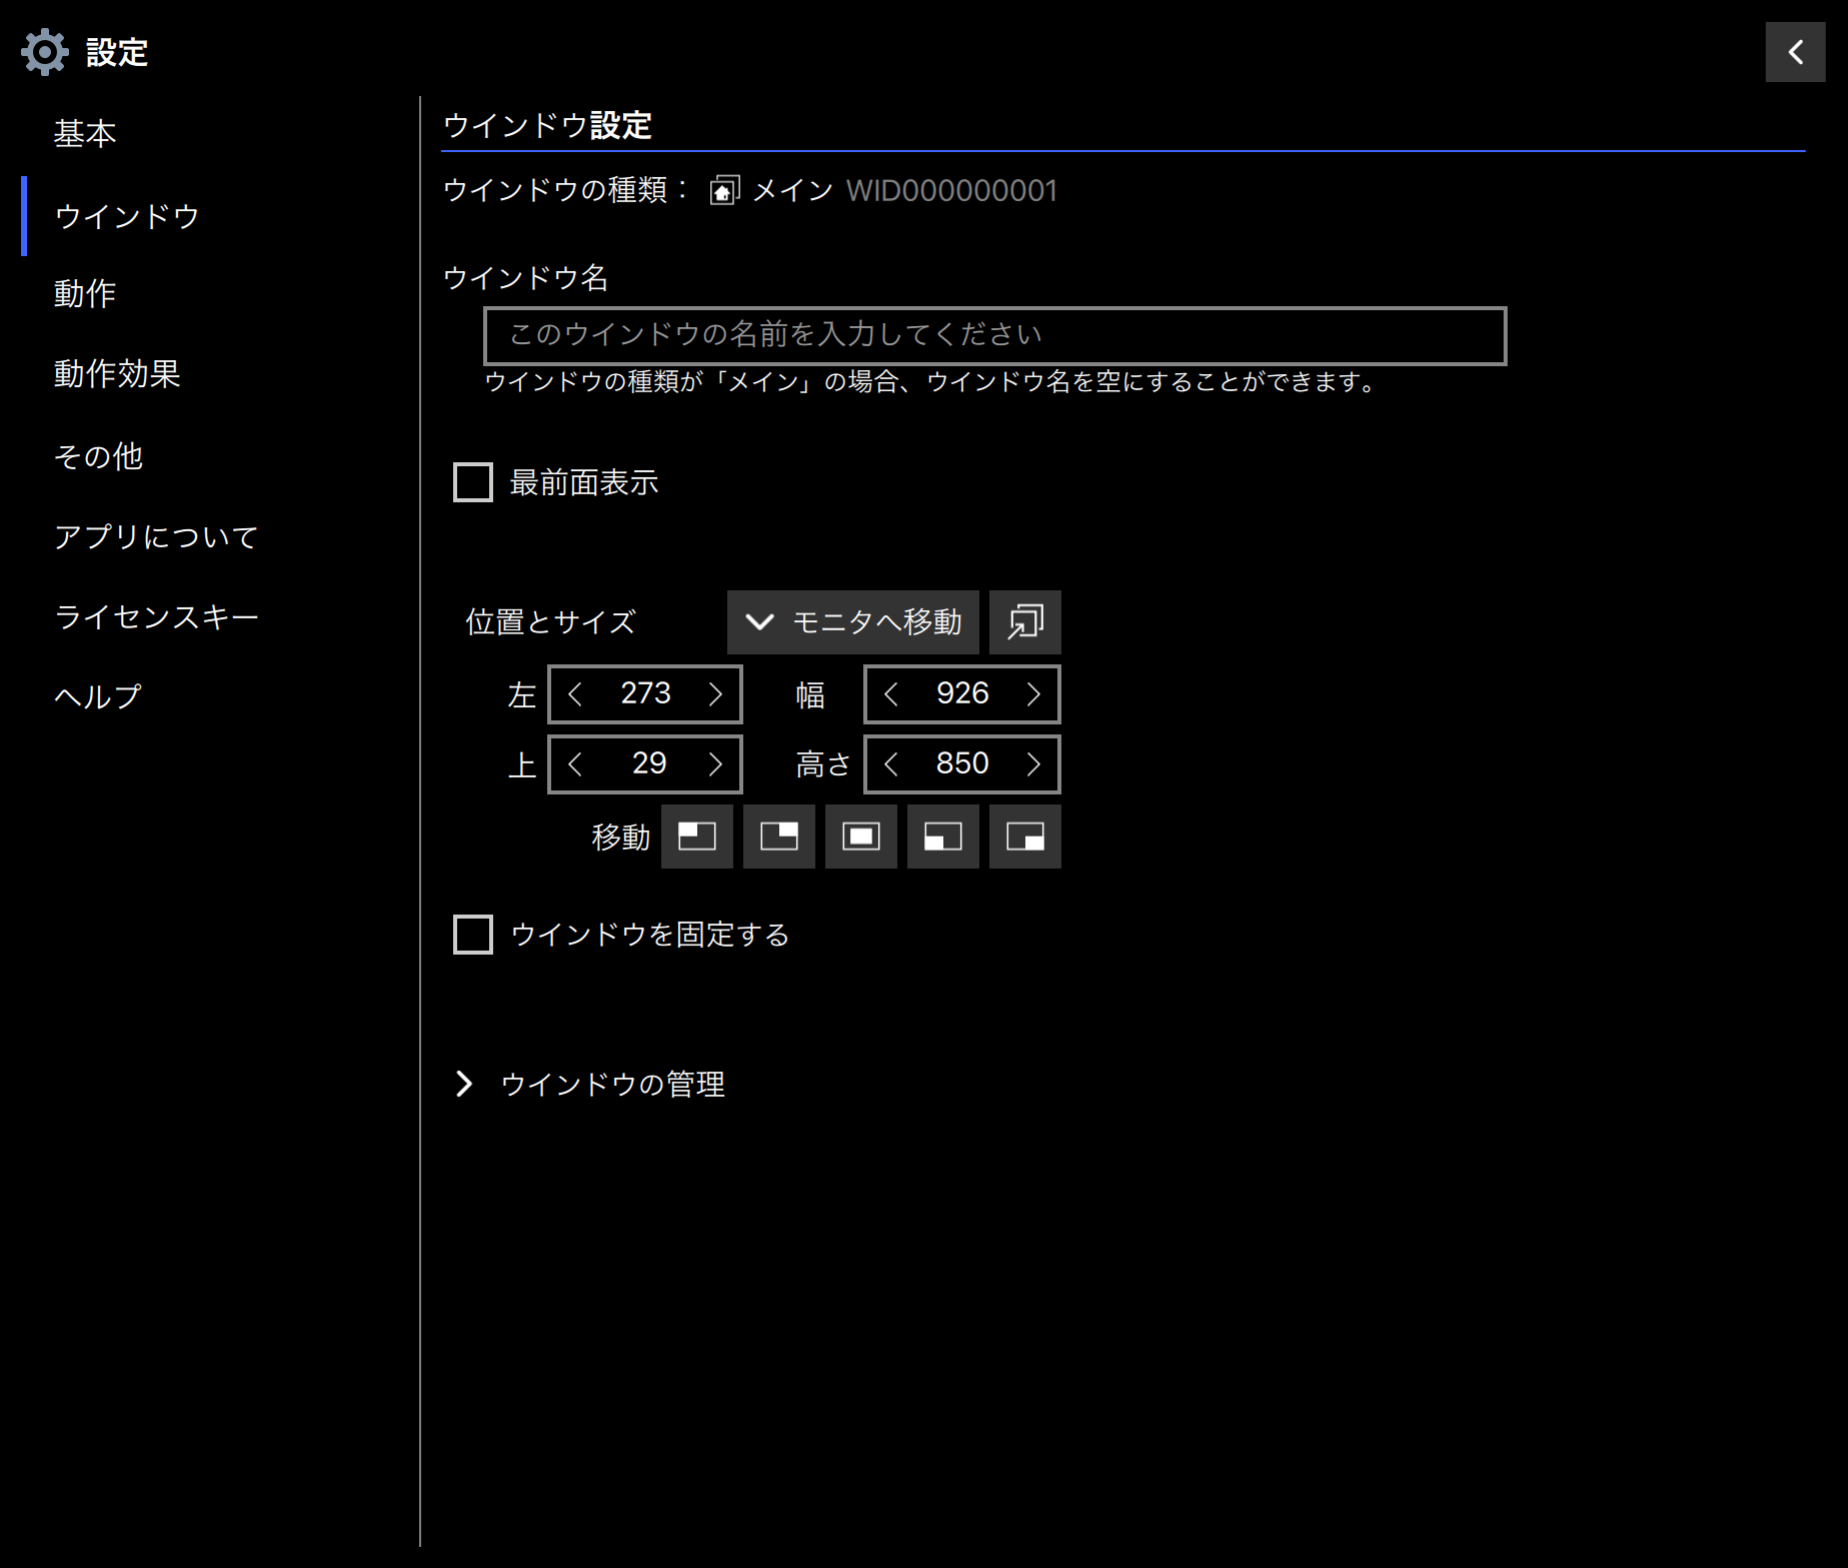
Task: Move window to center of monitor
Action: click(861, 837)
